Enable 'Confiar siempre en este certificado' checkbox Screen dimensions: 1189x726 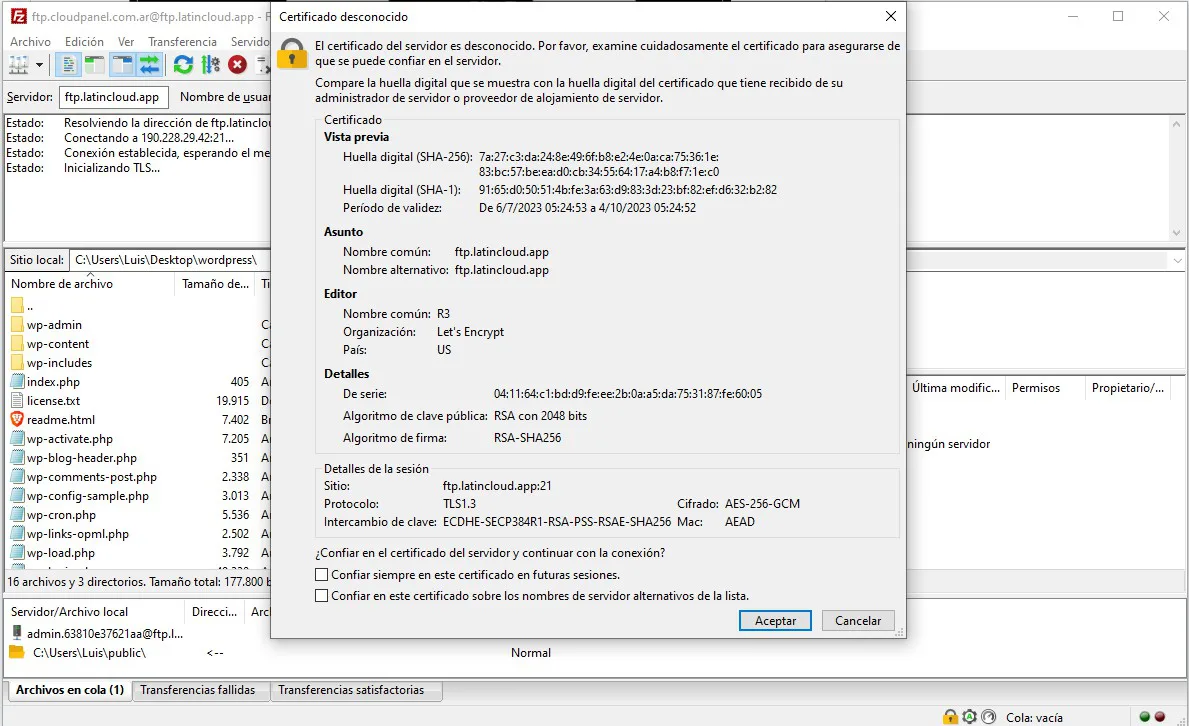coord(322,575)
